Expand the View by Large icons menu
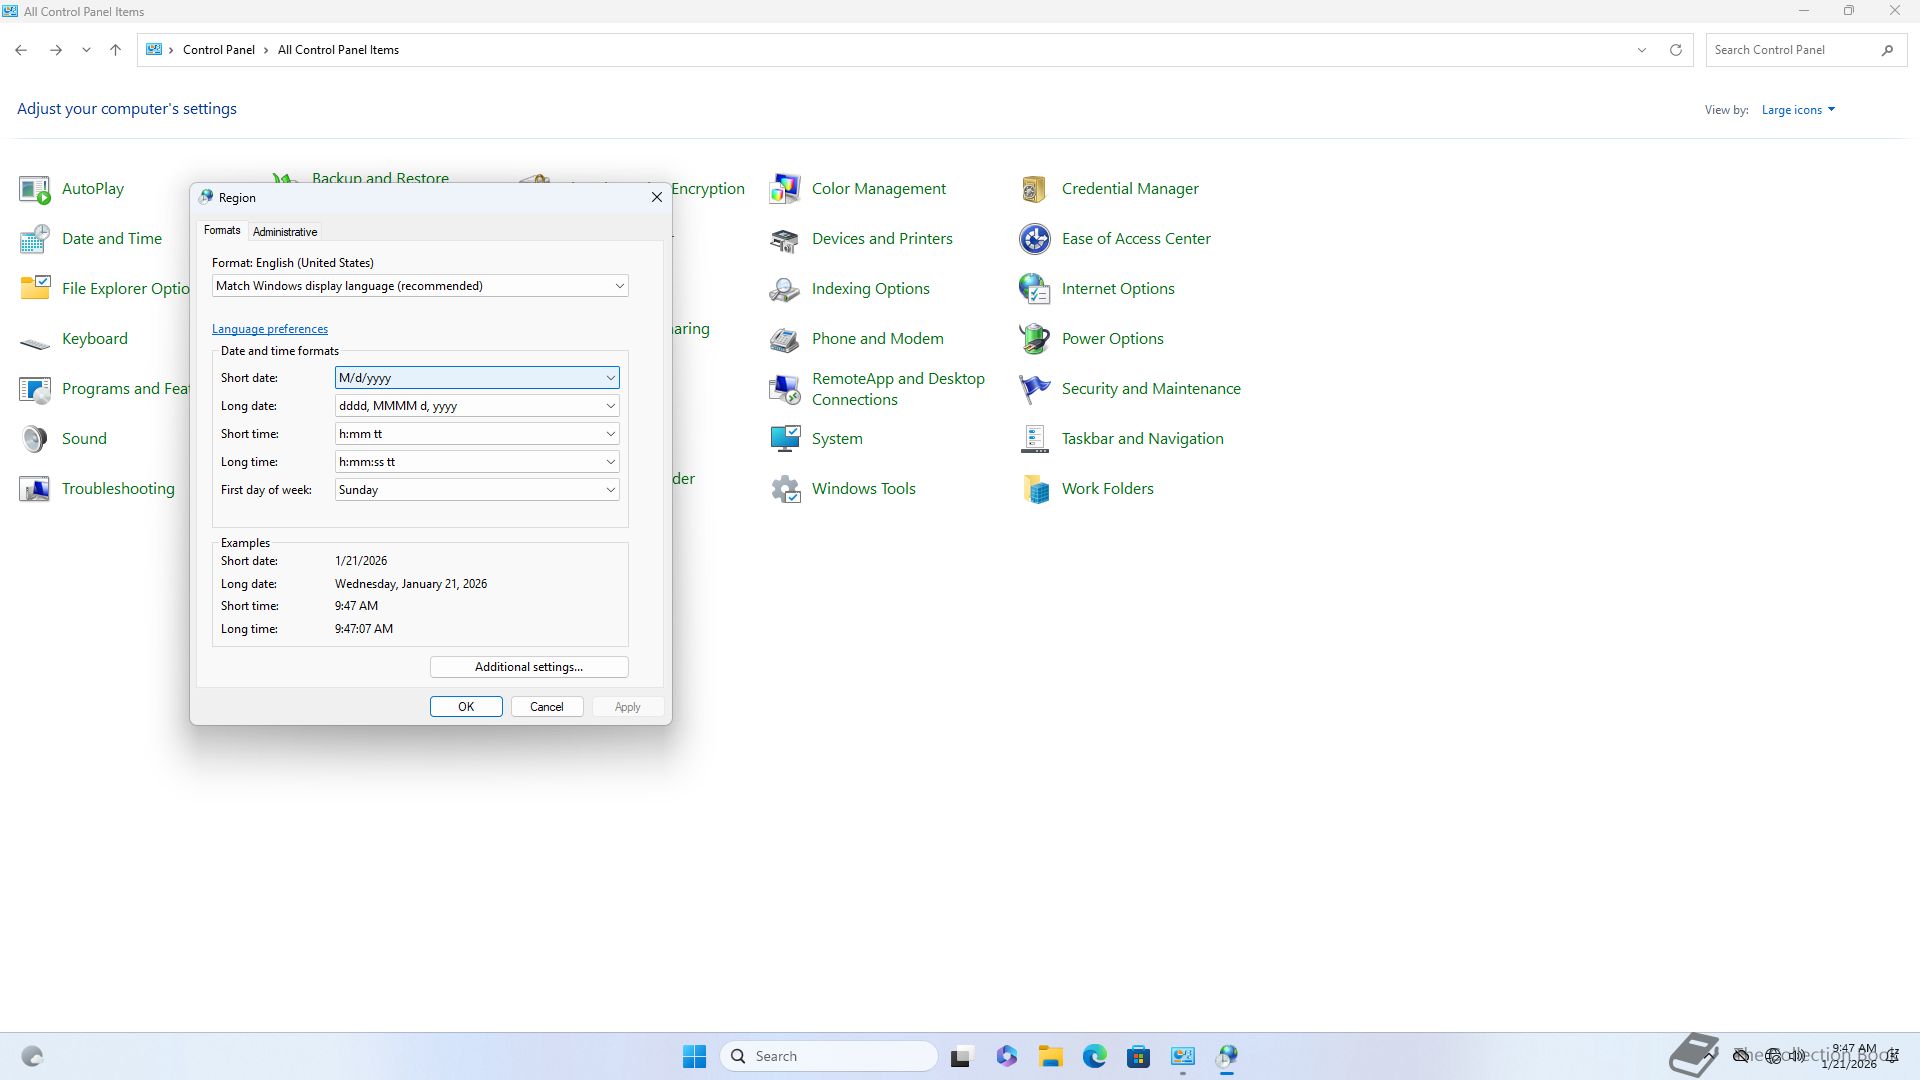Viewport: 1920px width, 1080px height. (1798, 110)
